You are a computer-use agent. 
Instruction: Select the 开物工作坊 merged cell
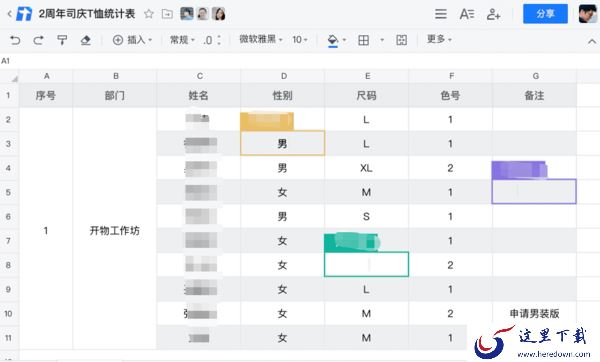pyautogui.click(x=115, y=229)
